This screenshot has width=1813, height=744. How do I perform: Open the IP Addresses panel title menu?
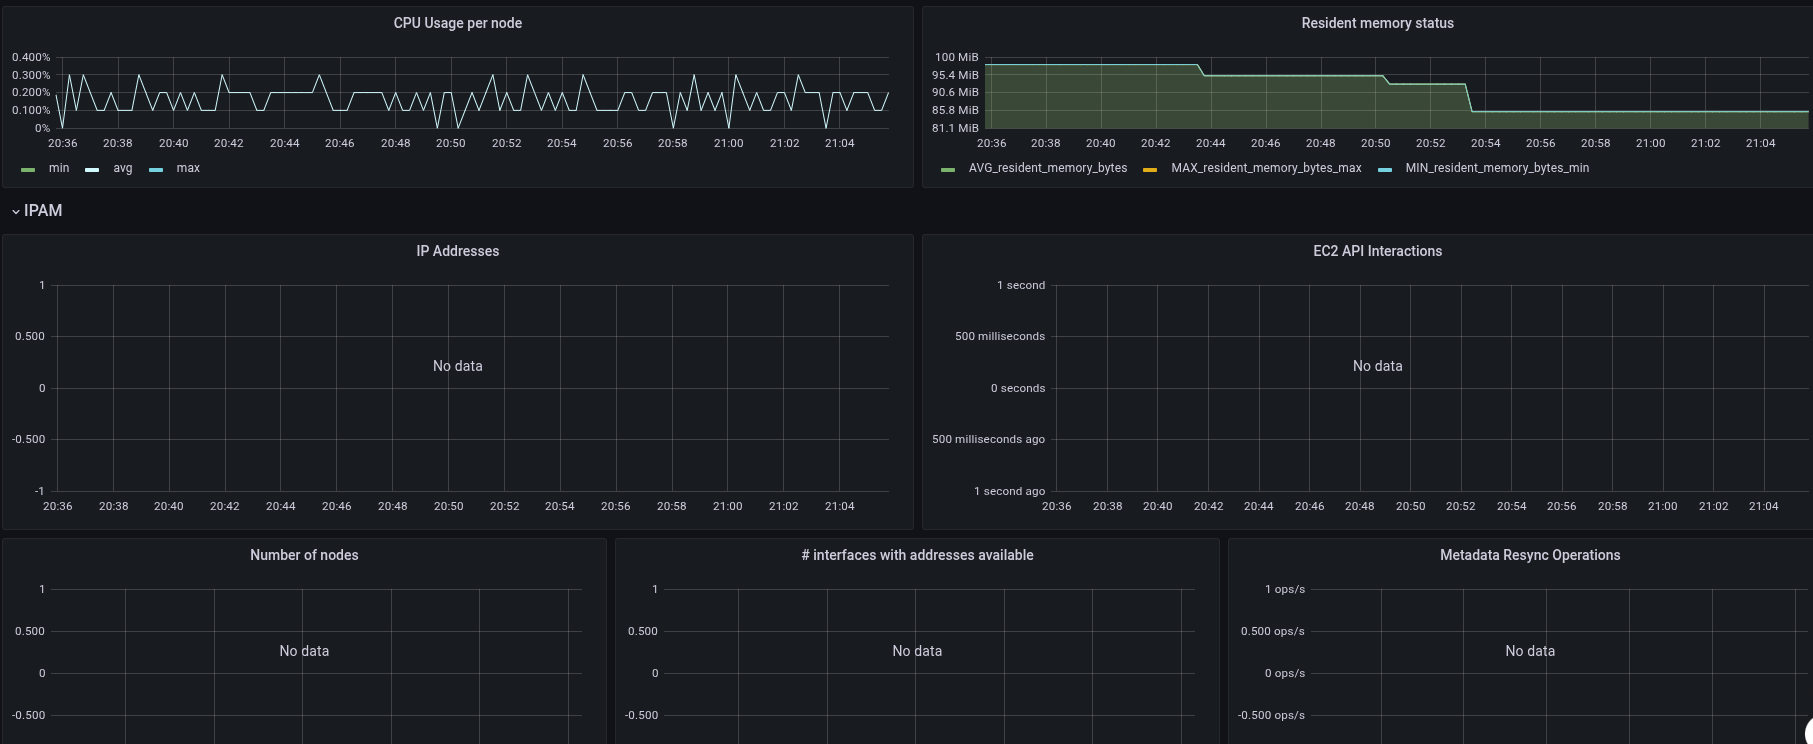click(x=458, y=251)
